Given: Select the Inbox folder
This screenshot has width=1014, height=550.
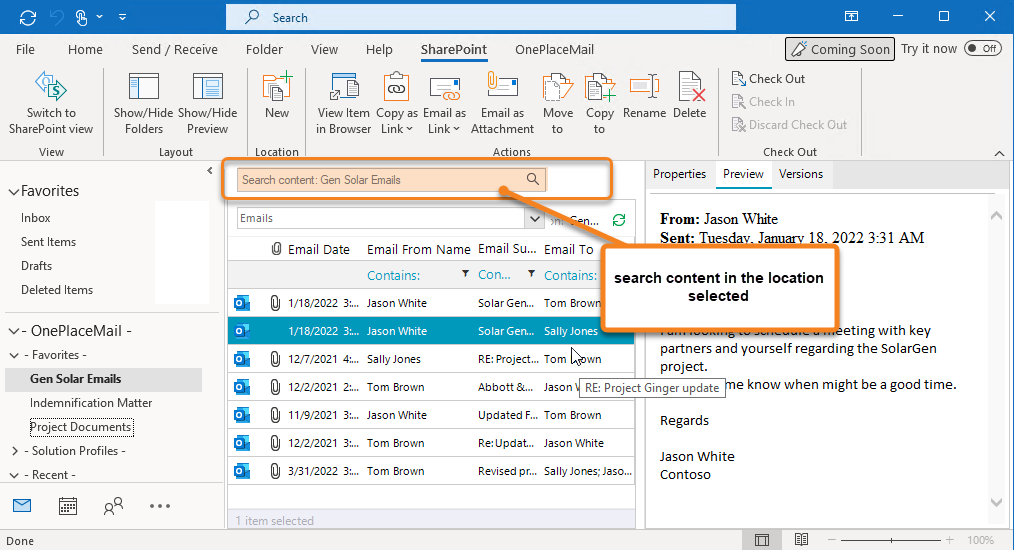Looking at the screenshot, I should coord(36,218).
